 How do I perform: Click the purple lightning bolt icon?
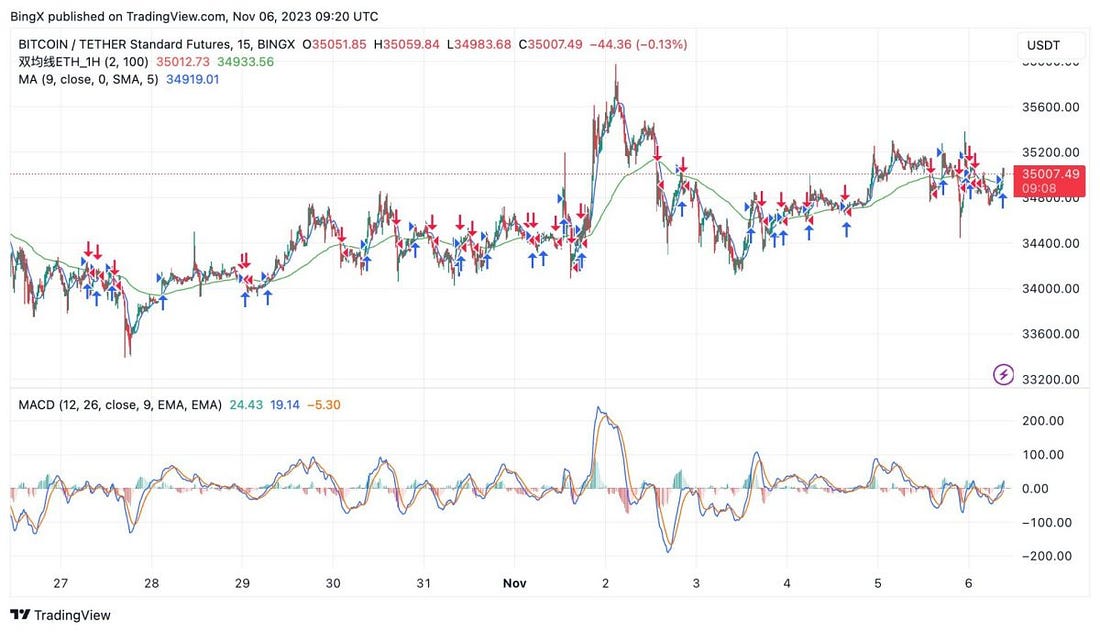1003,375
